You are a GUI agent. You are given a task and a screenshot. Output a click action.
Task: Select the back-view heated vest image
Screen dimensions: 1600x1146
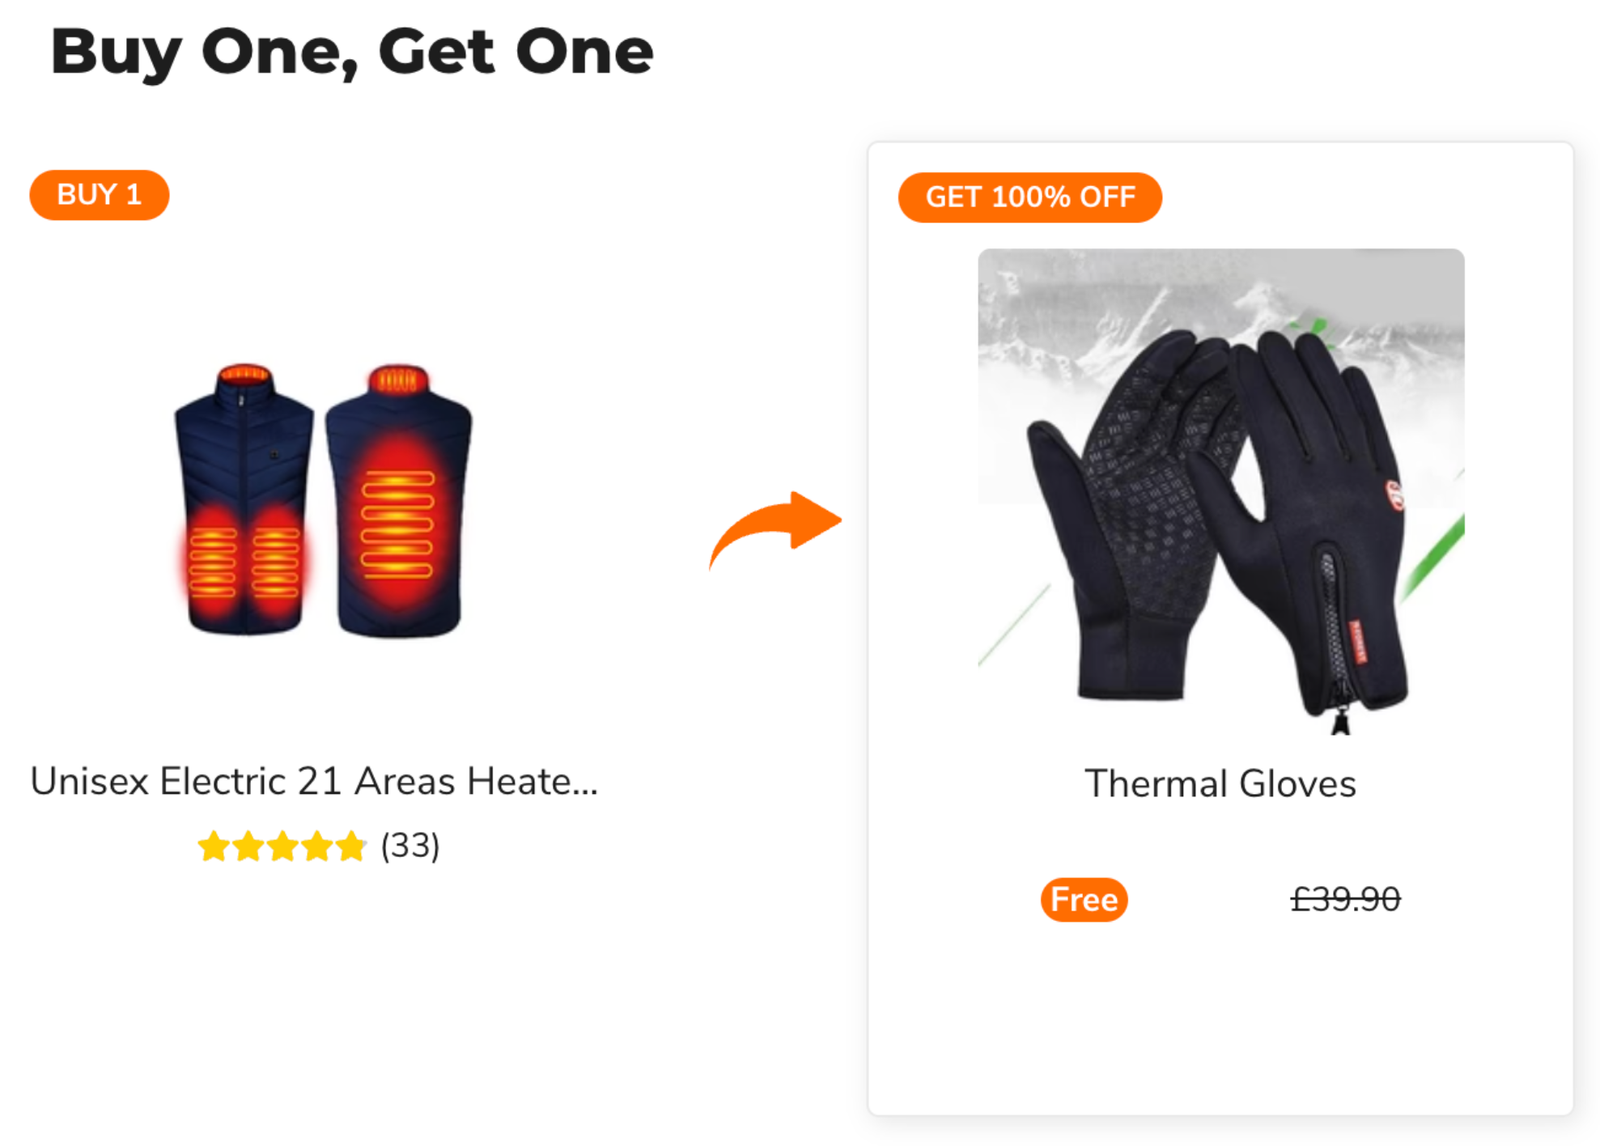pos(398,500)
